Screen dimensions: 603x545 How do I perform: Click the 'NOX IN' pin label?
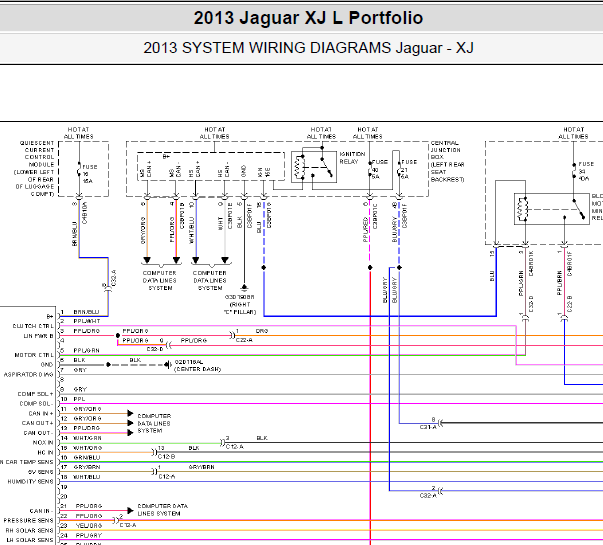(43, 443)
